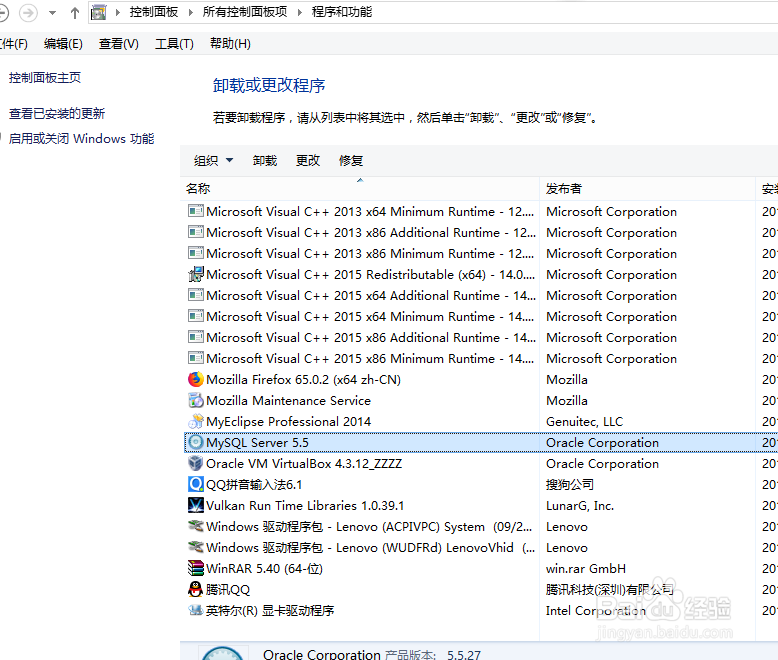Click icon of Visual C++ 2015 x86 Additional Runtime
Viewport: 778px width, 660px height.
[x=195, y=337]
